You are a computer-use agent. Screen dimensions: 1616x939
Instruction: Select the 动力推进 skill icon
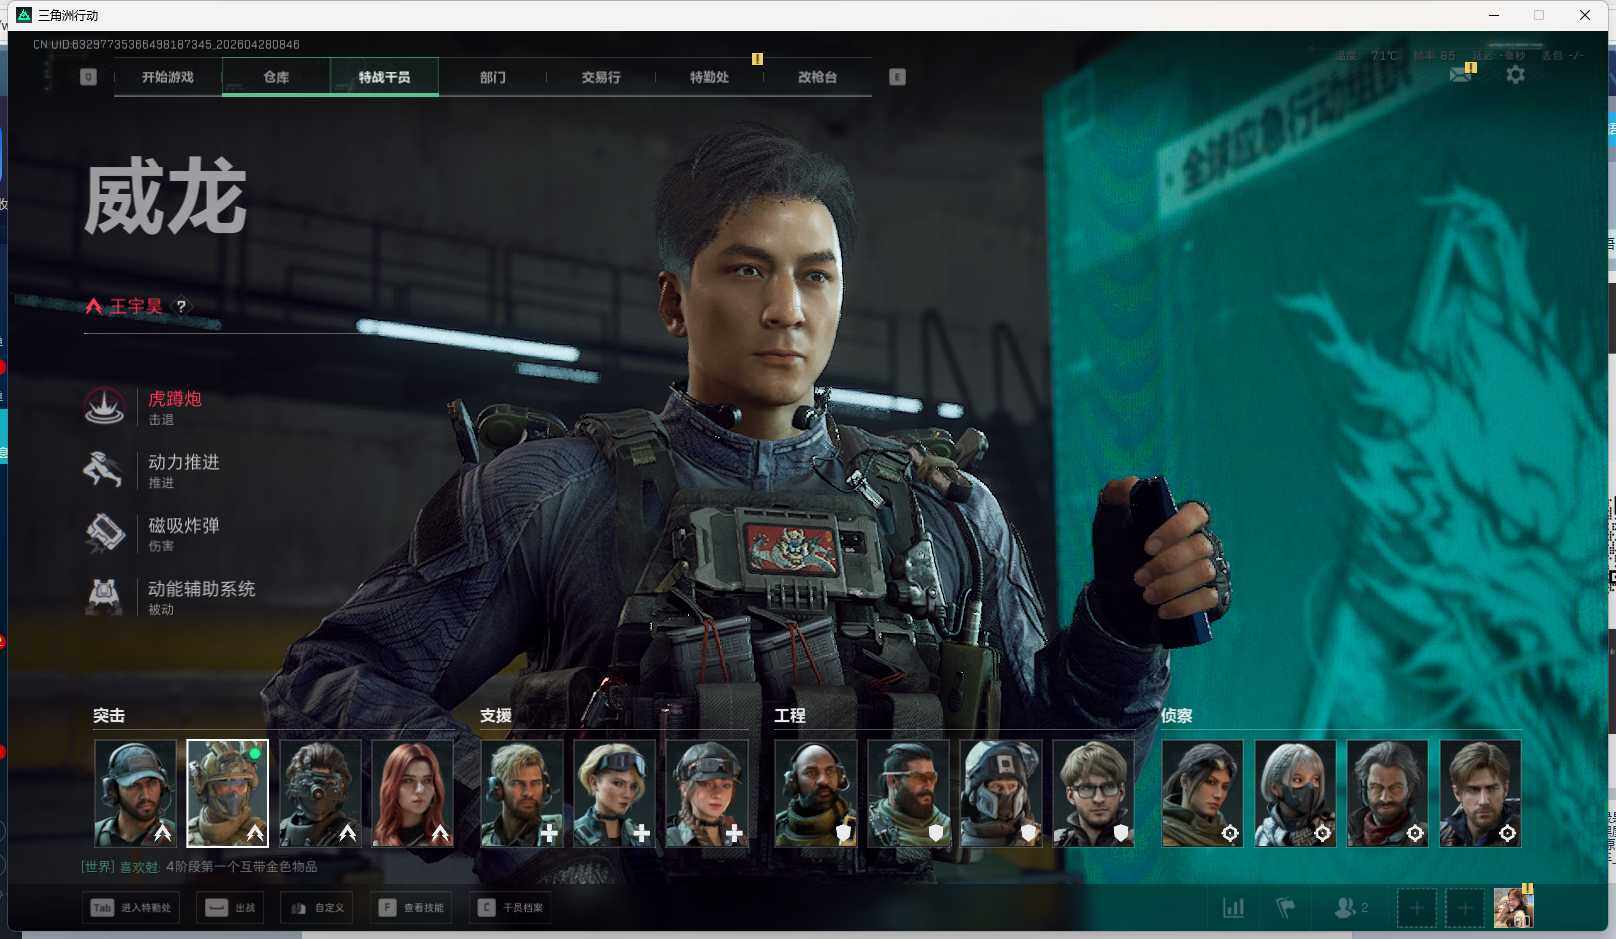[x=104, y=470]
